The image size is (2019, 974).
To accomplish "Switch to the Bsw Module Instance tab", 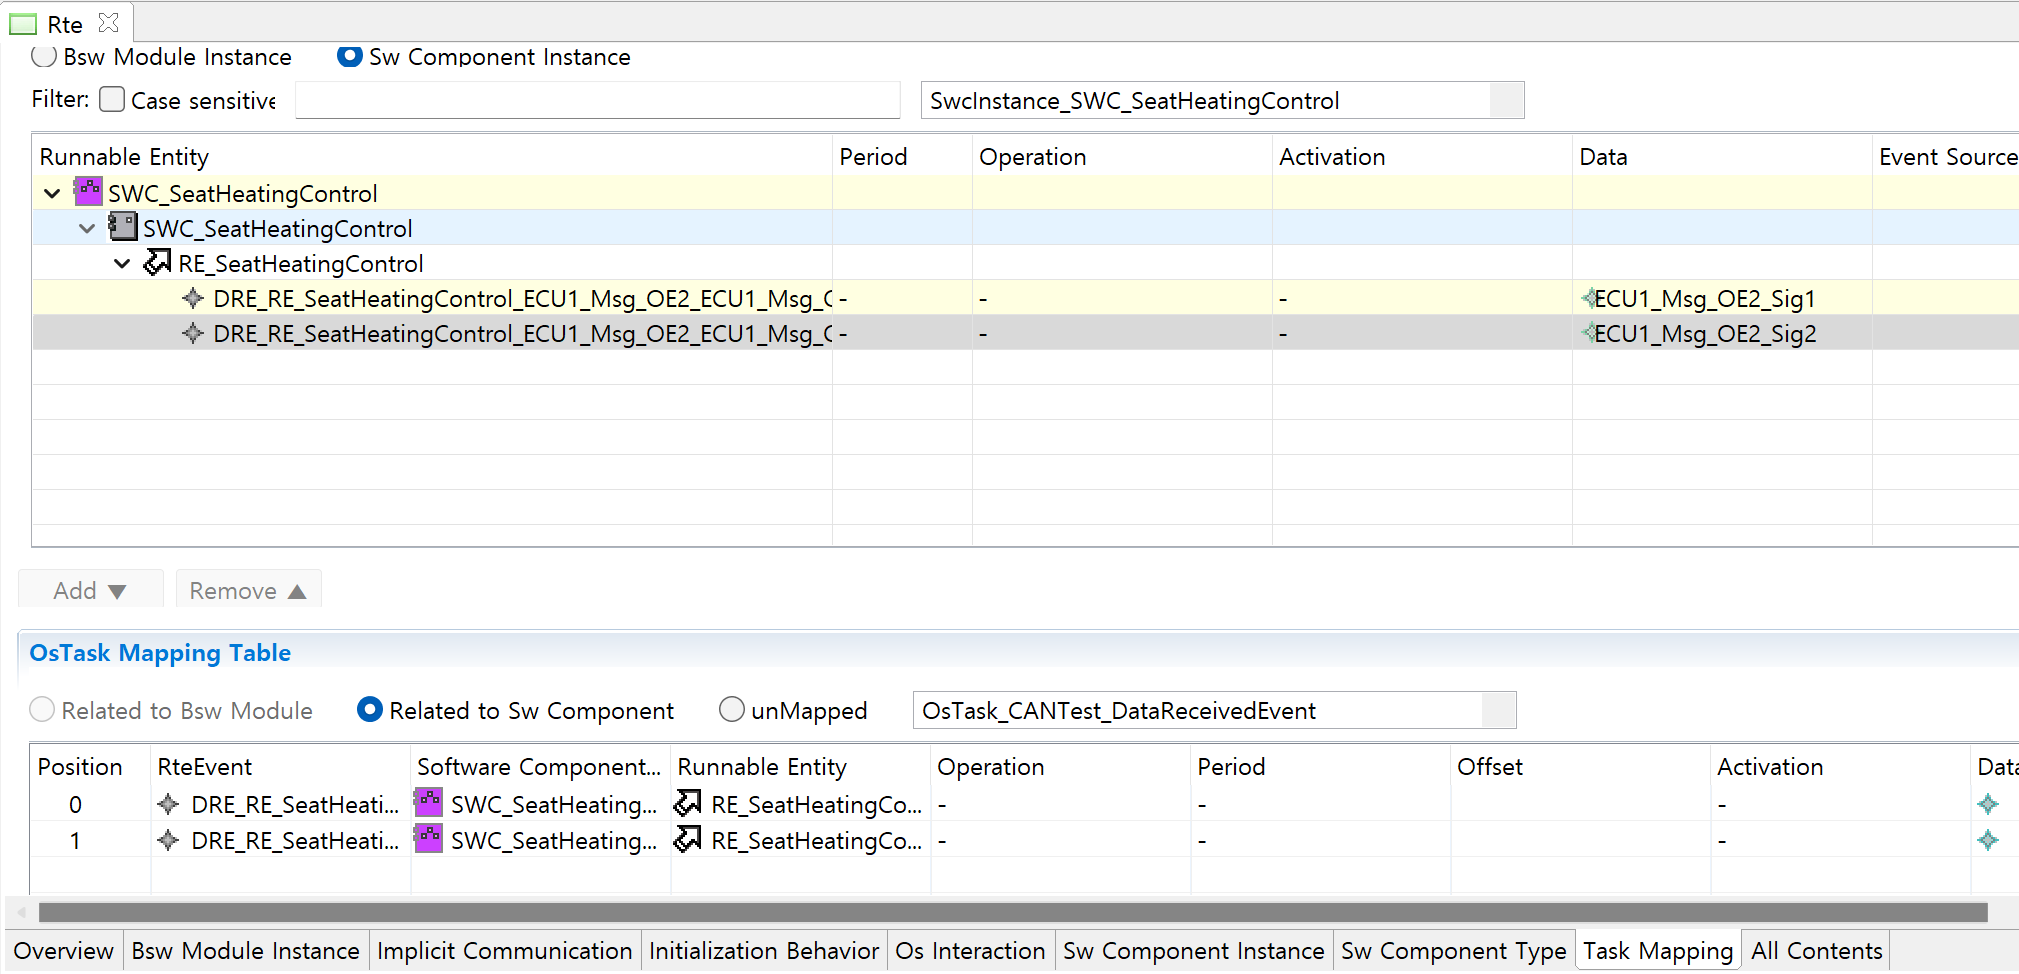I will pyautogui.click(x=246, y=950).
